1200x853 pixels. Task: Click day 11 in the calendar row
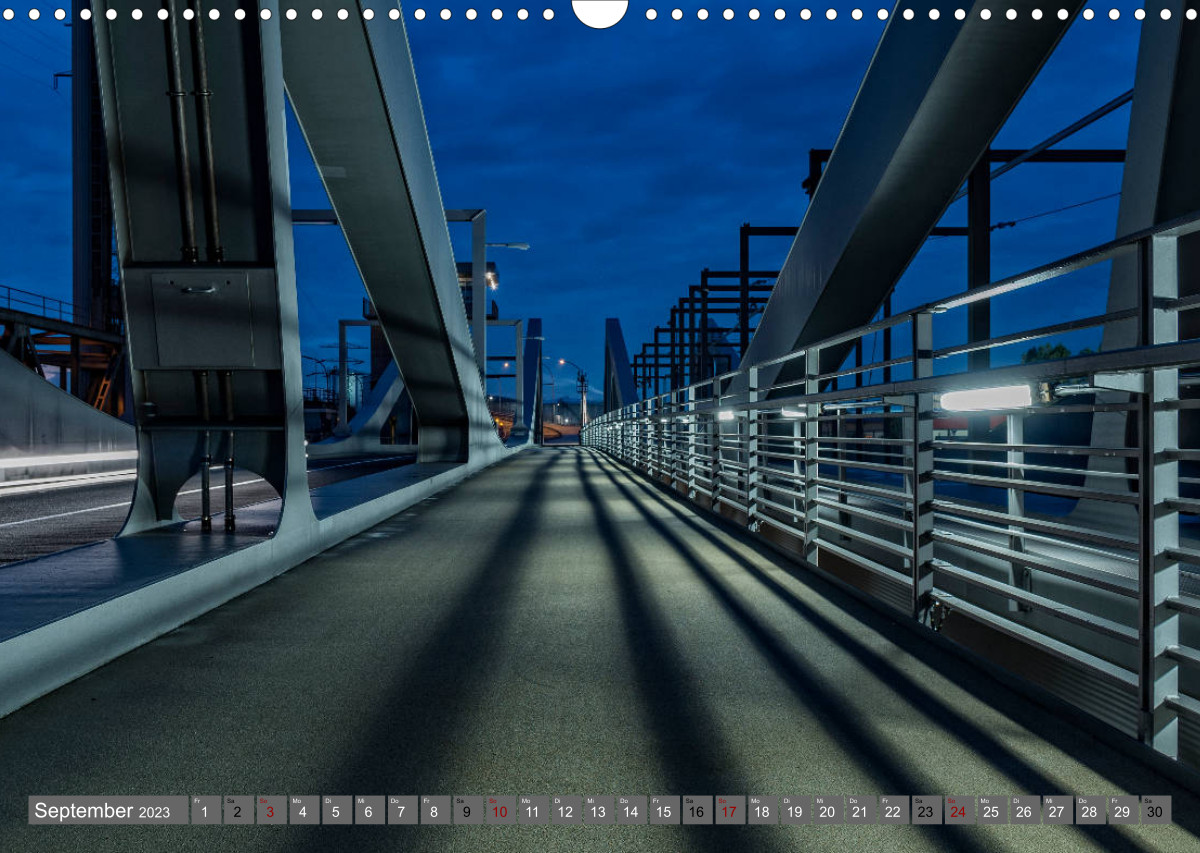pyautogui.click(x=533, y=810)
